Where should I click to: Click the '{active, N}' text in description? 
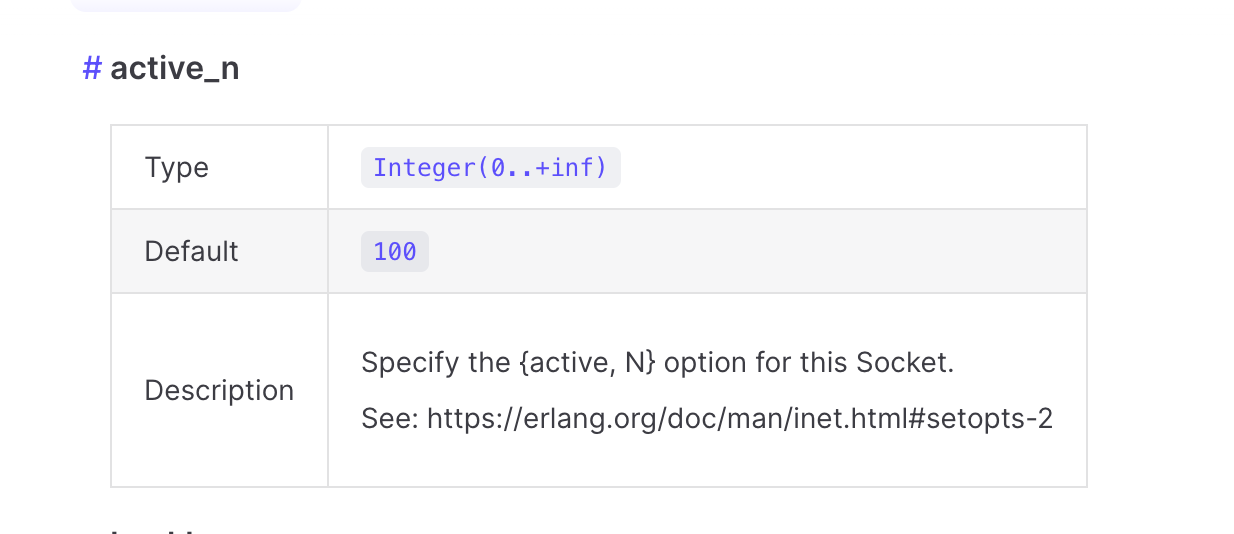(x=587, y=362)
